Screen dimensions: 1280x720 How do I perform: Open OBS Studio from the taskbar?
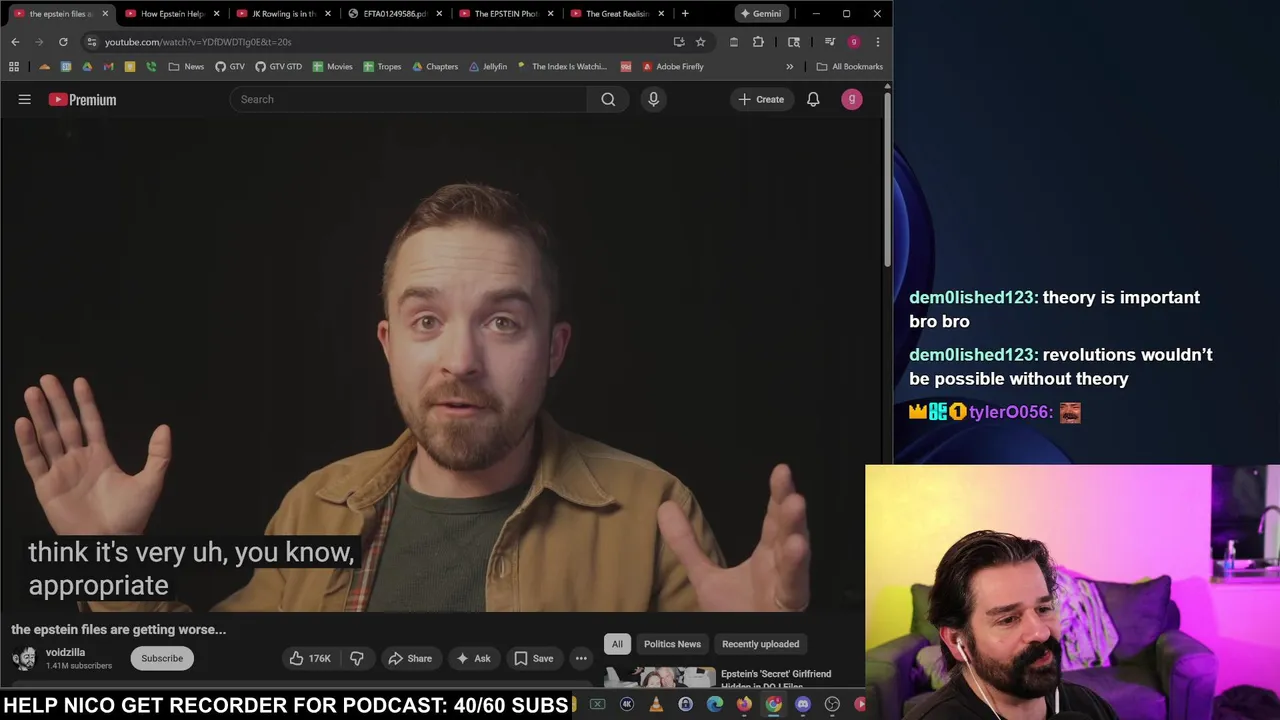[x=832, y=704]
